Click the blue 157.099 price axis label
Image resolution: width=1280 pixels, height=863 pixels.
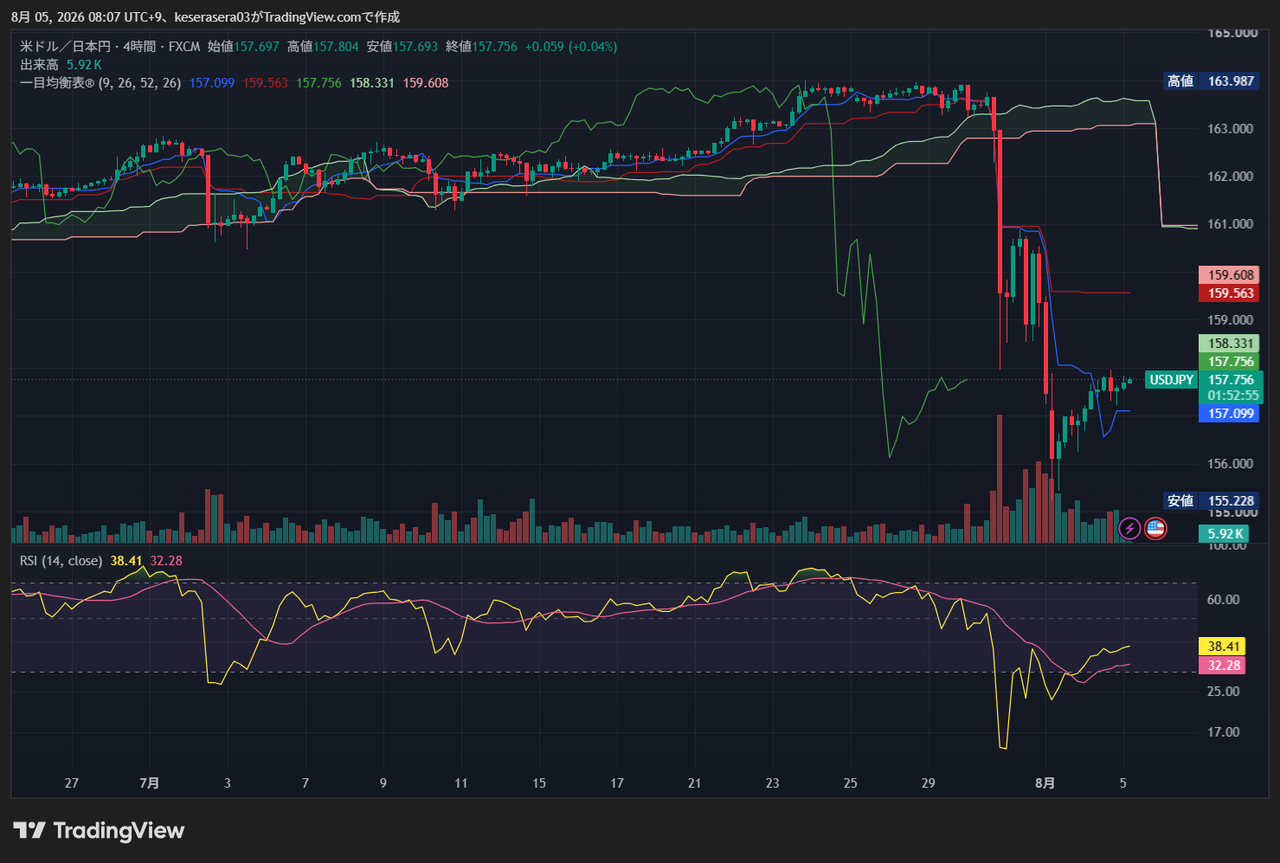(1229, 413)
